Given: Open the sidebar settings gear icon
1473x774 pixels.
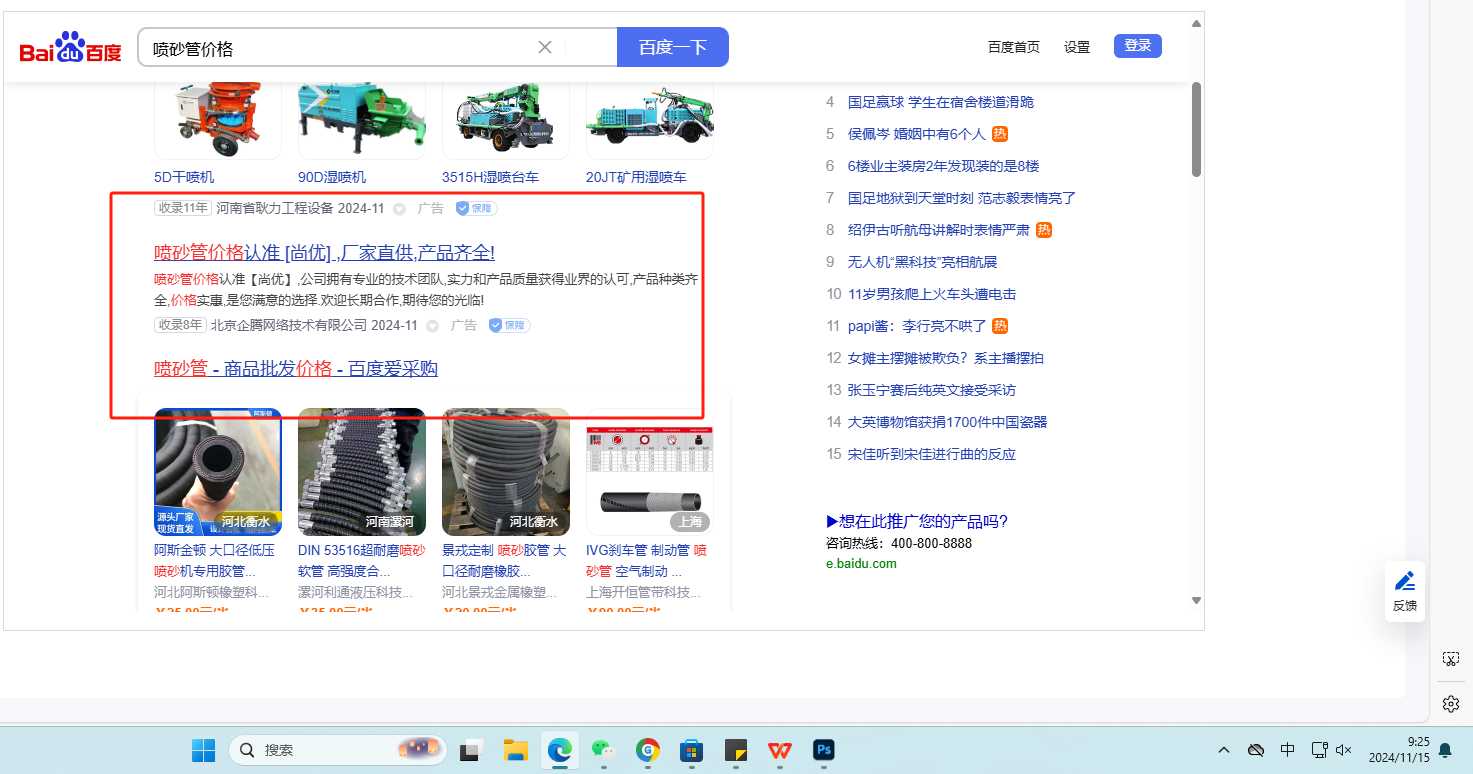Looking at the screenshot, I should pyautogui.click(x=1451, y=704).
